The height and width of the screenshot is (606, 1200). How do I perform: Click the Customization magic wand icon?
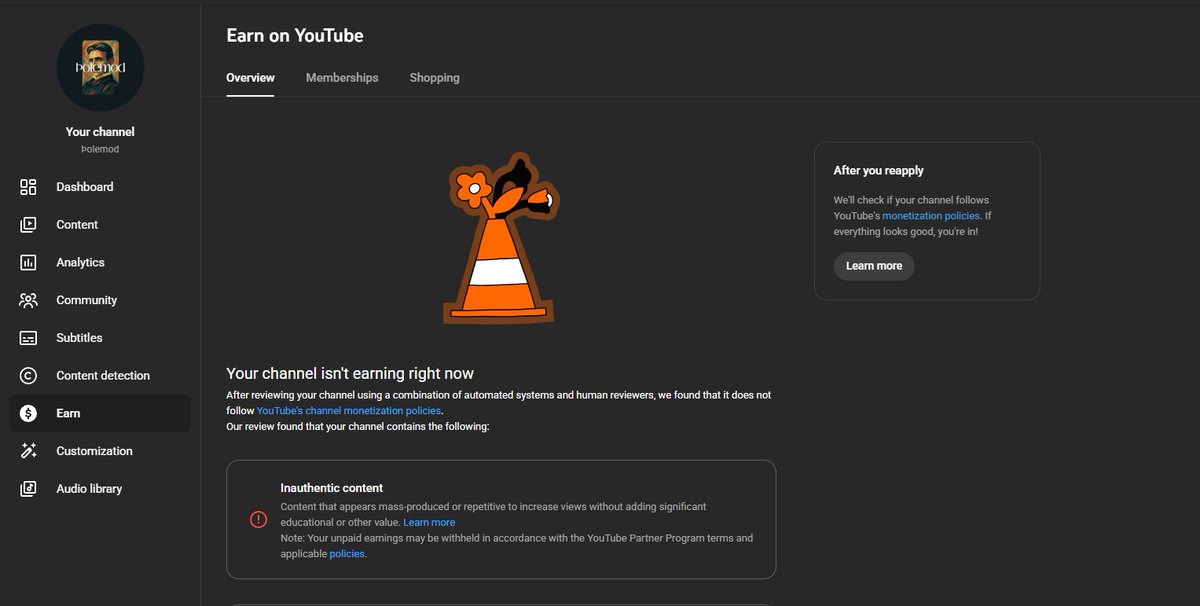click(28, 451)
